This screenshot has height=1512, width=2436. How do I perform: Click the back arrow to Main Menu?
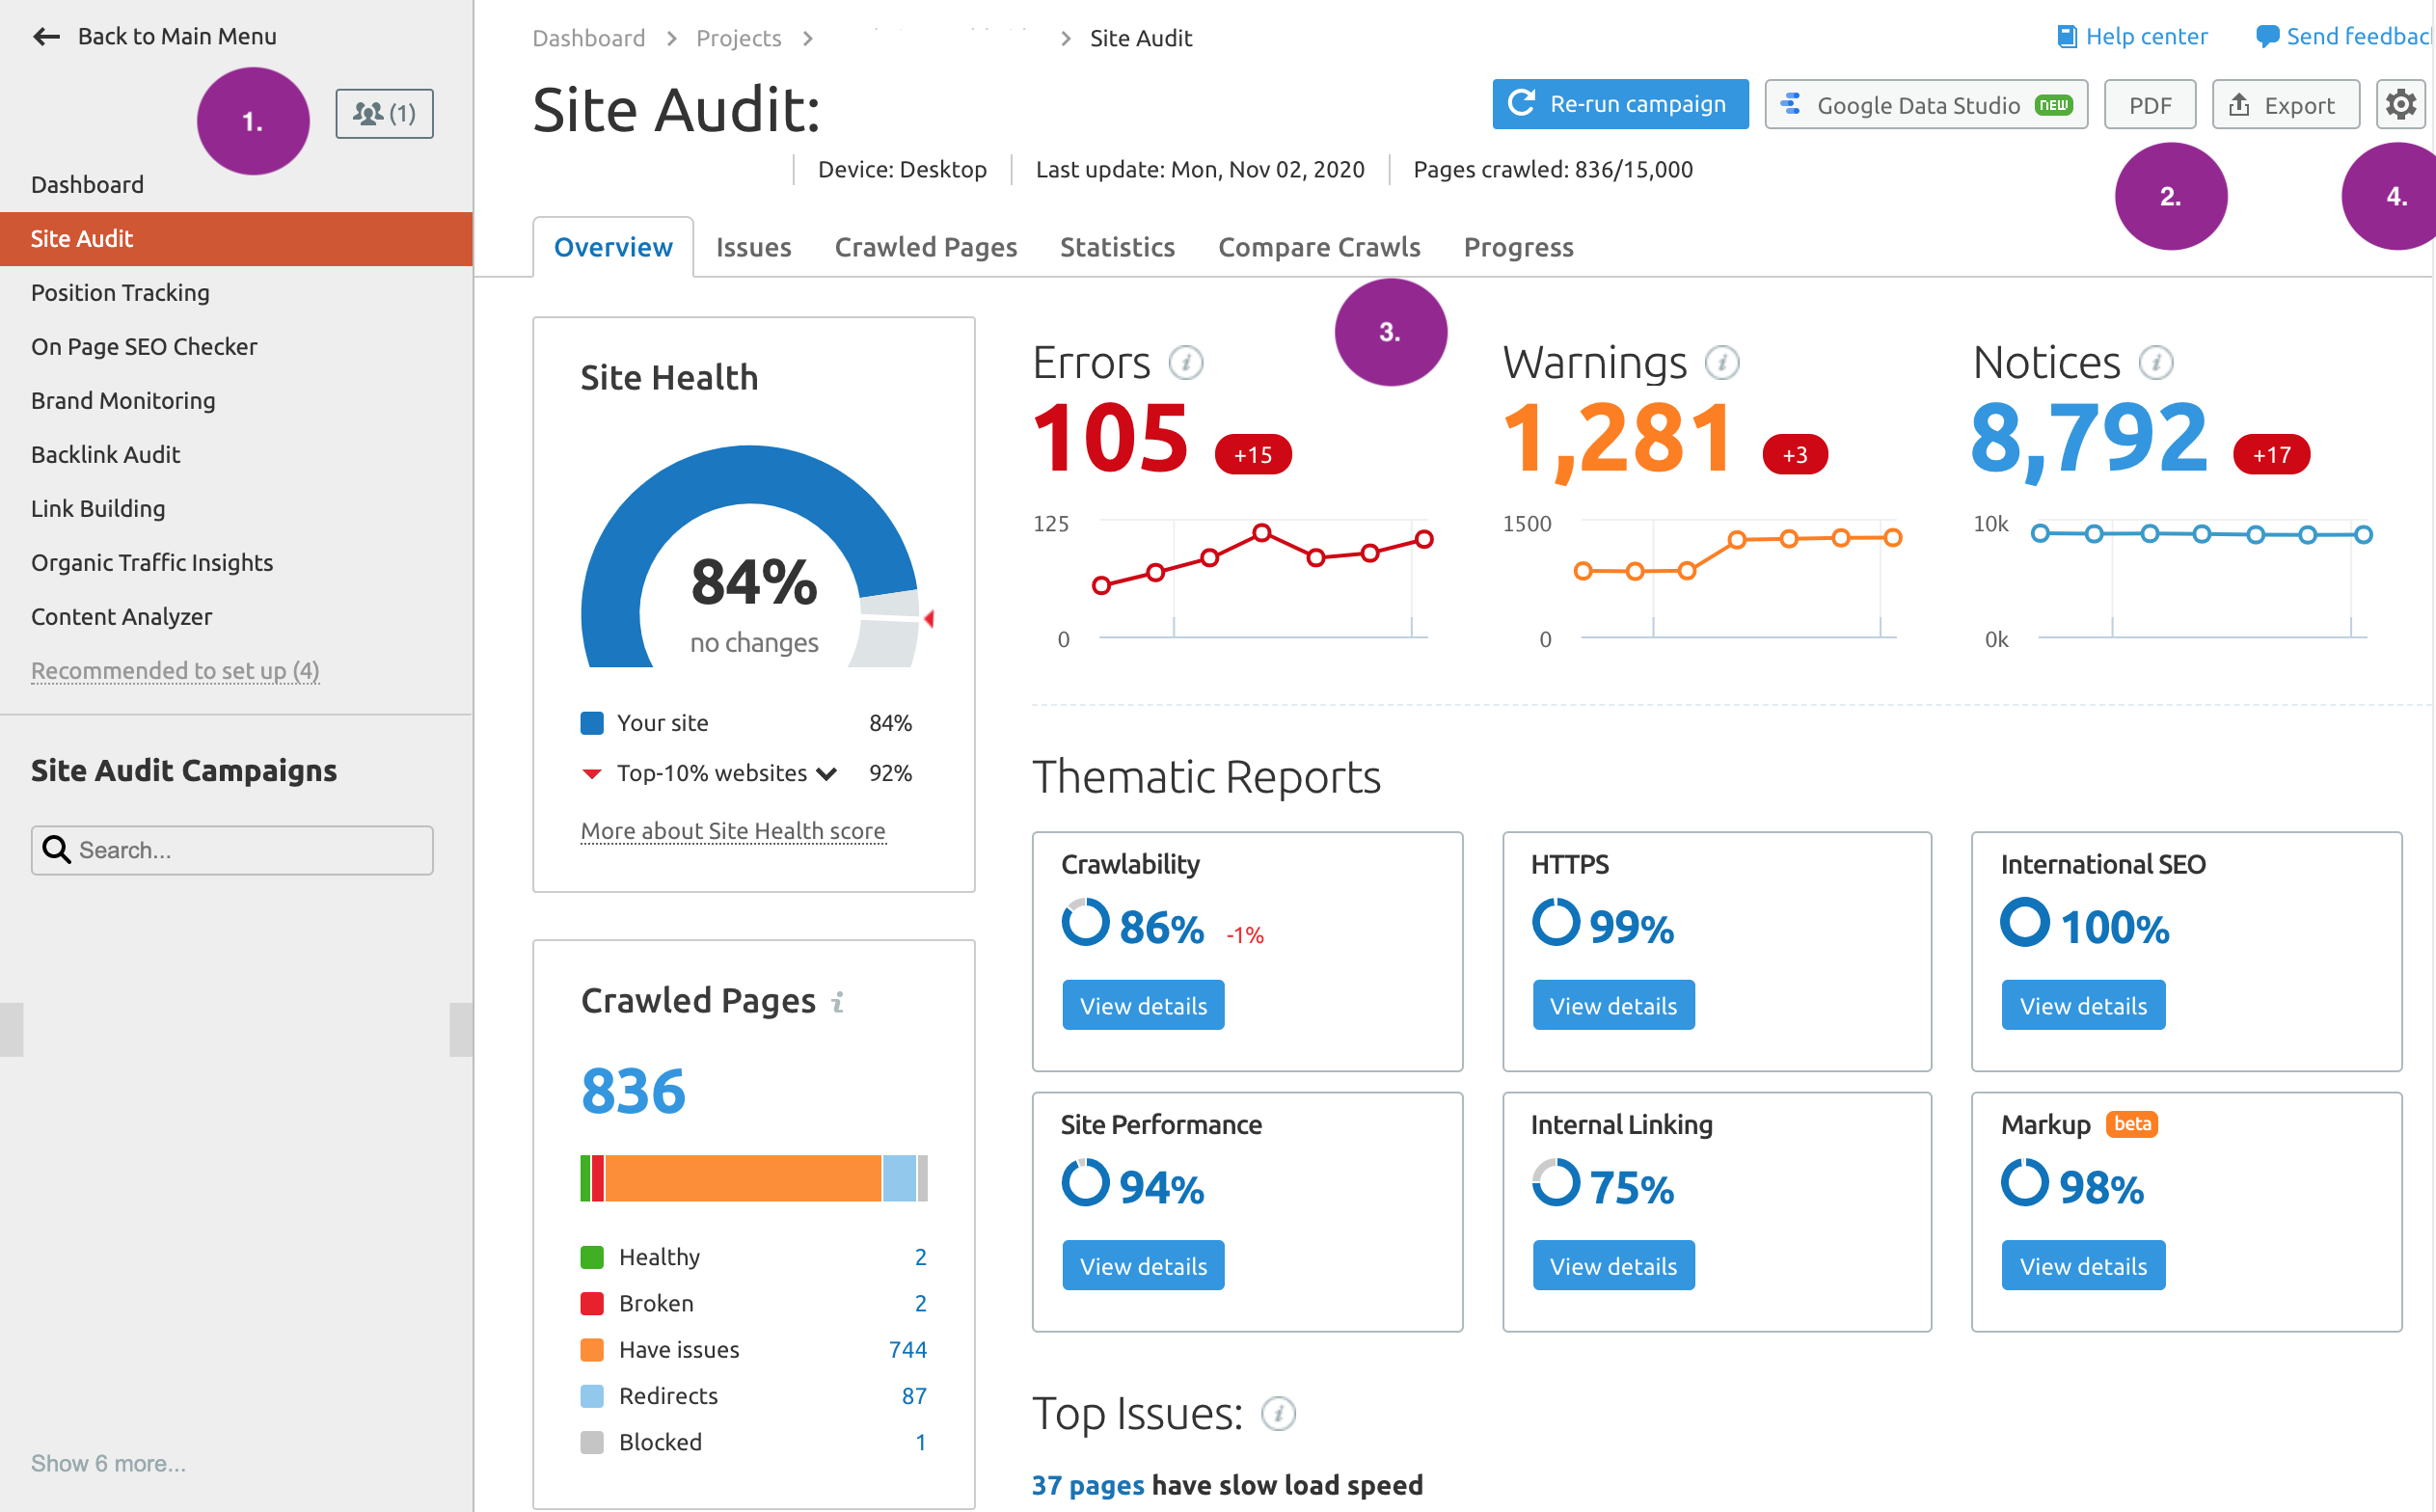(47, 37)
